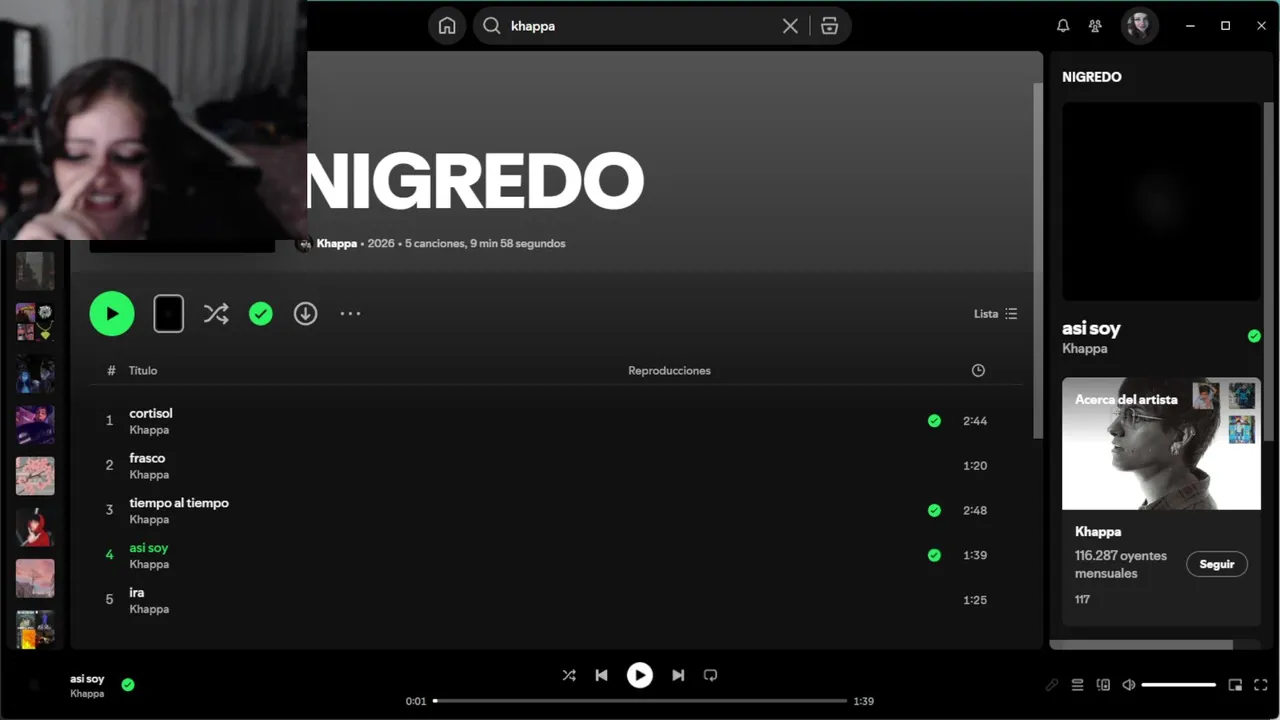Go to Spotify Home
The image size is (1280, 720).
coord(447,26)
